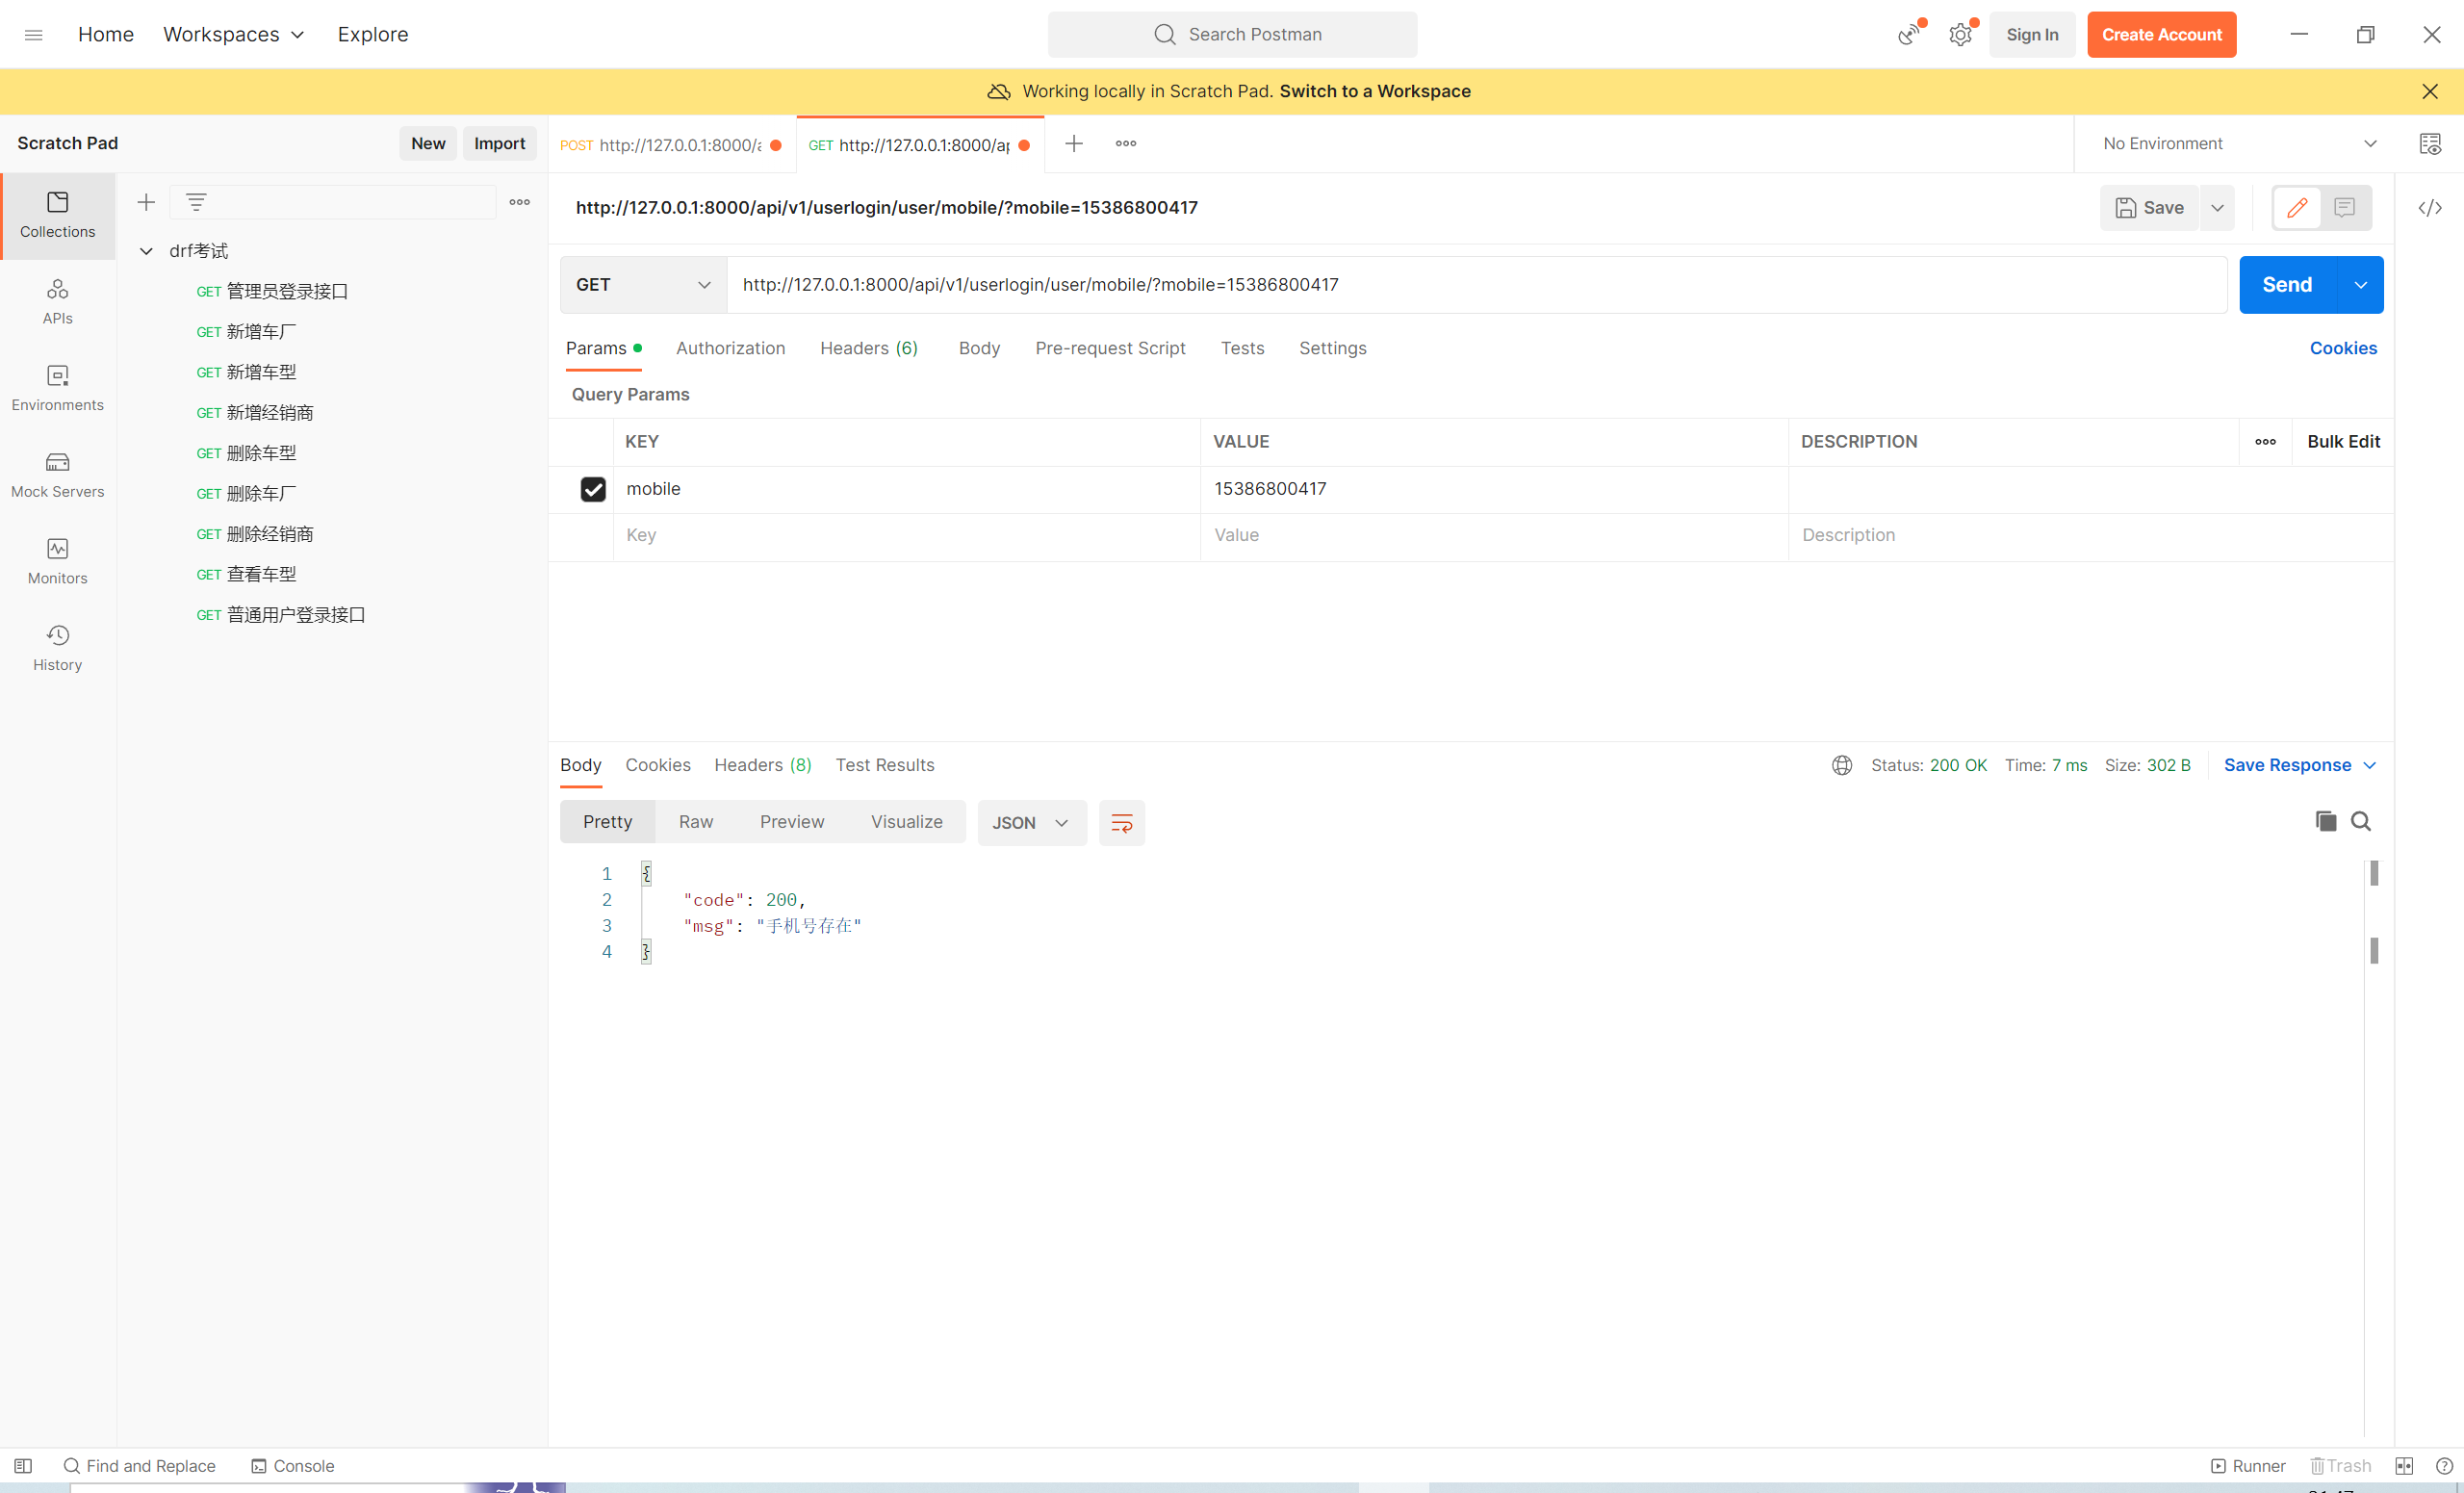2464x1493 pixels.
Task: Collapse the drf考试 collection
Action: tap(146, 251)
